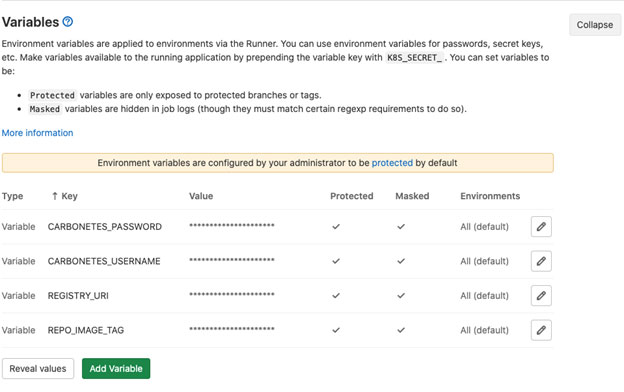The width and height of the screenshot is (624, 392).
Task: Click the Masked column header
Action: [x=412, y=196]
